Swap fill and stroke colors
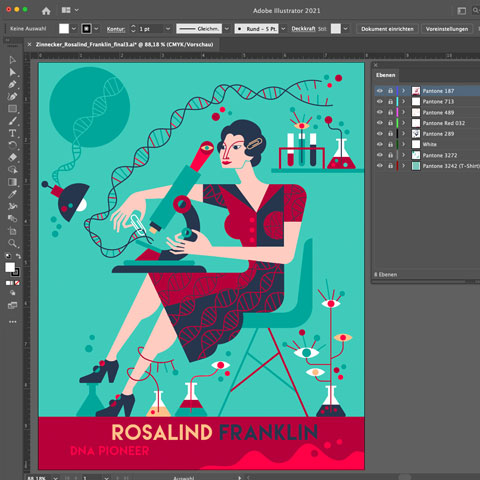This screenshot has height=480, width=480. click(18, 256)
